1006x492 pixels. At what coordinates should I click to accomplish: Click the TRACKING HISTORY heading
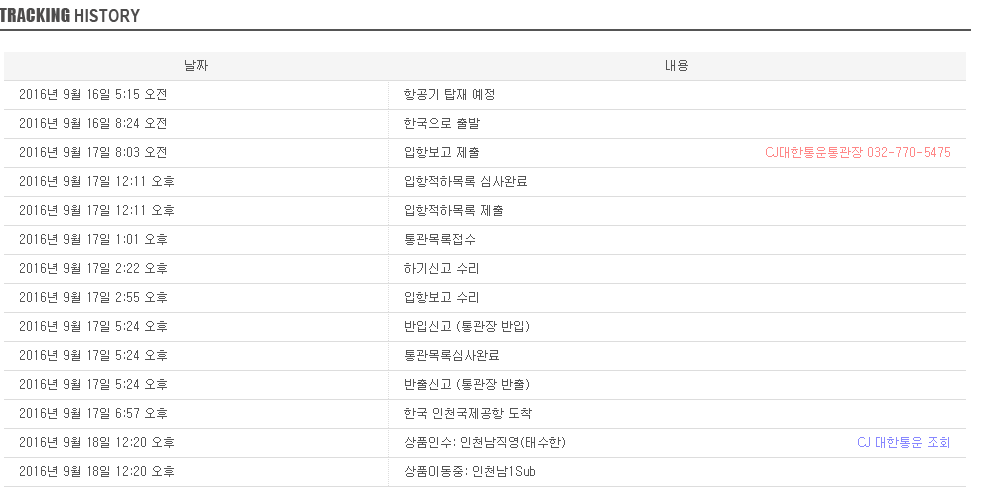pyautogui.click(x=70, y=16)
